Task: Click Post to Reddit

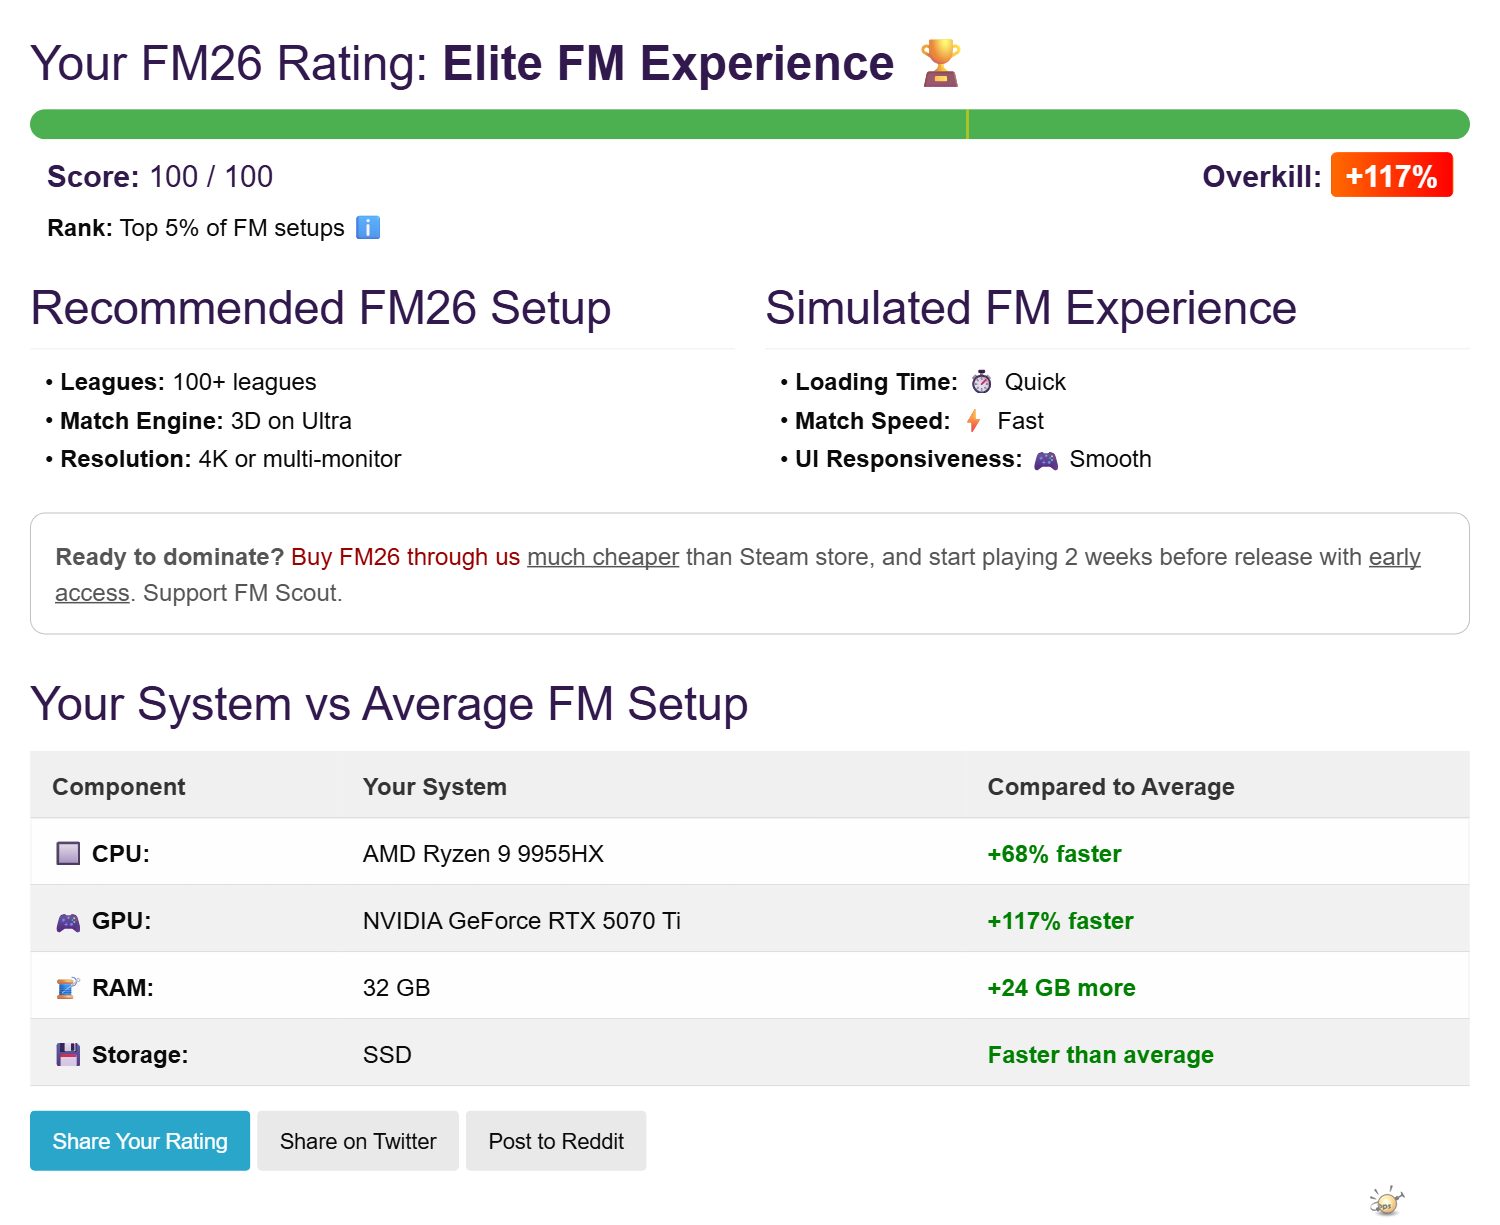Action: [556, 1141]
